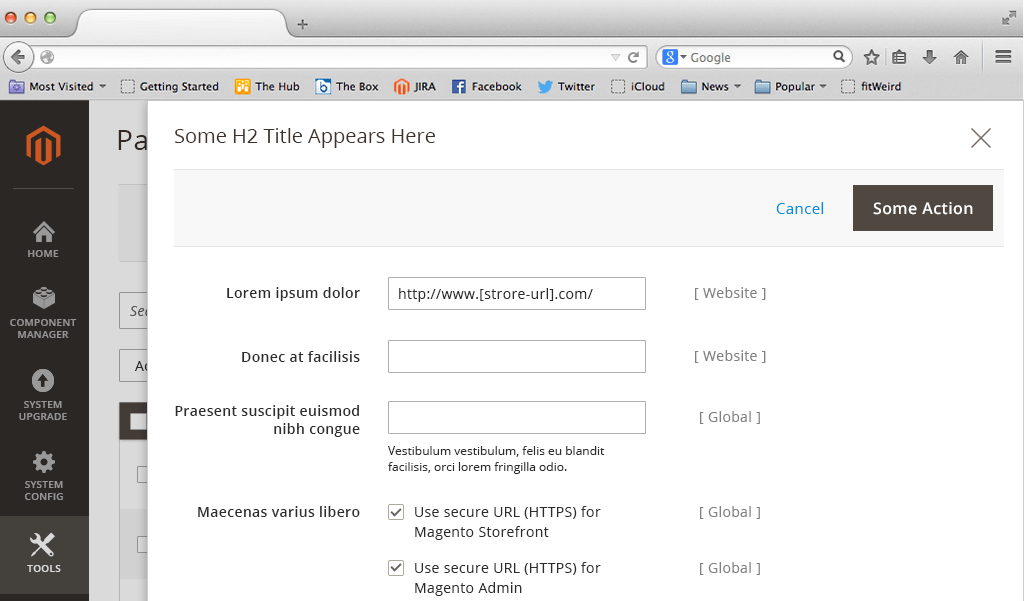Screen dimensions: 1024x601
Task: Open the downloads arrow icon in the toolbar
Action: click(x=931, y=57)
